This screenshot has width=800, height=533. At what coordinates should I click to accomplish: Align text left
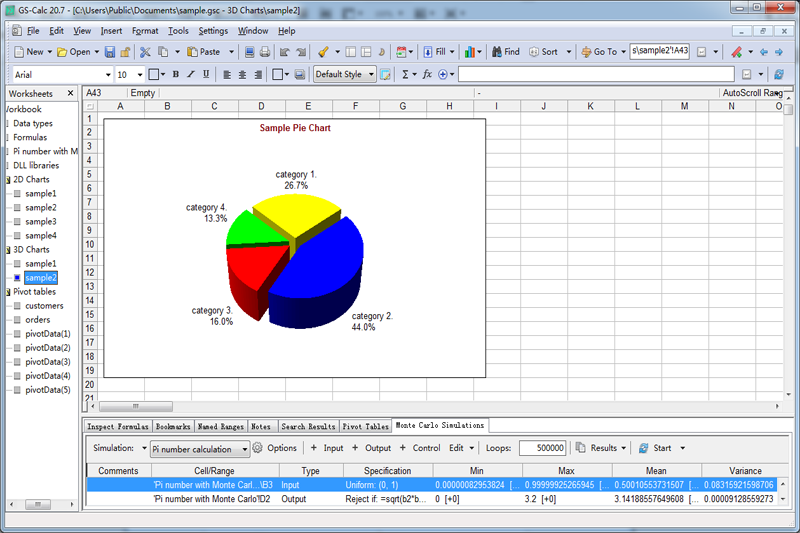[x=227, y=74]
